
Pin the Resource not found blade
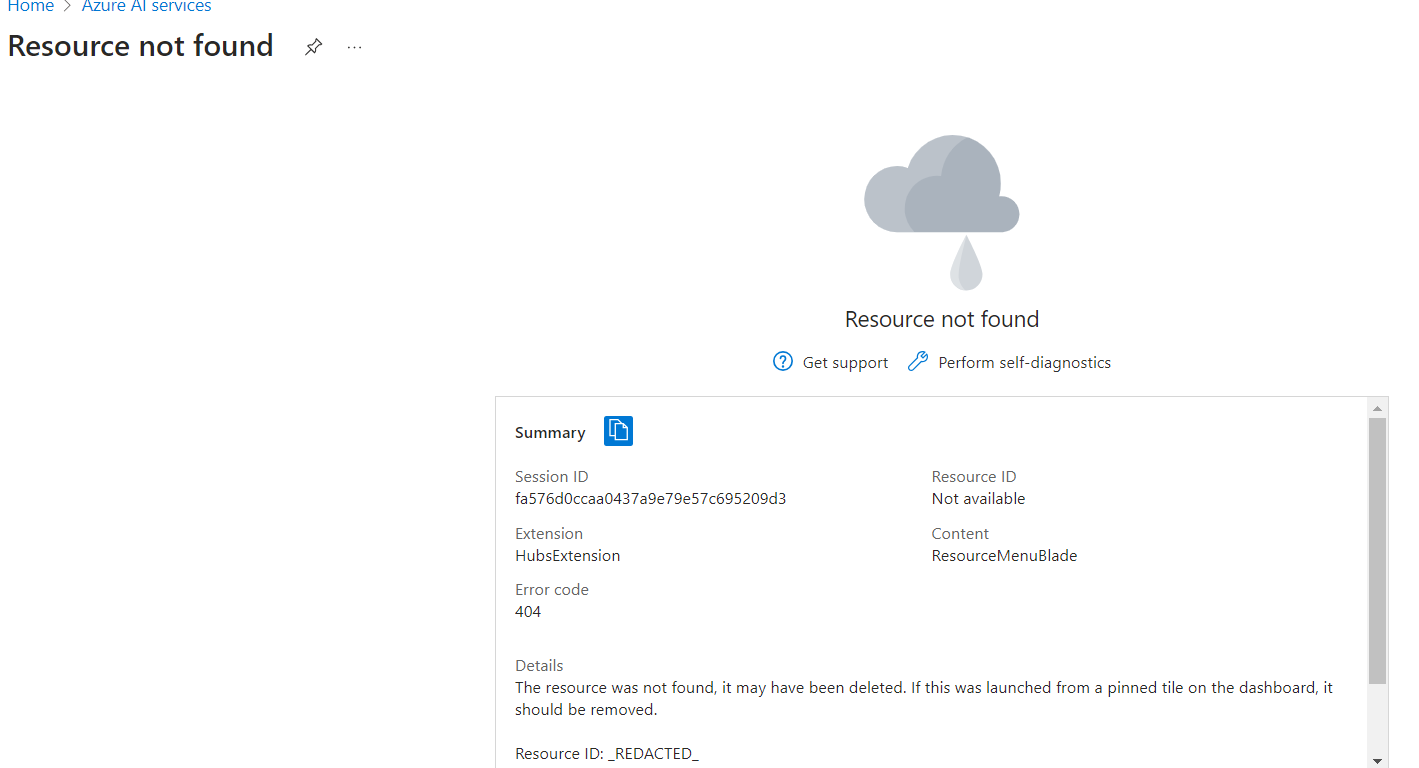pyautogui.click(x=314, y=47)
